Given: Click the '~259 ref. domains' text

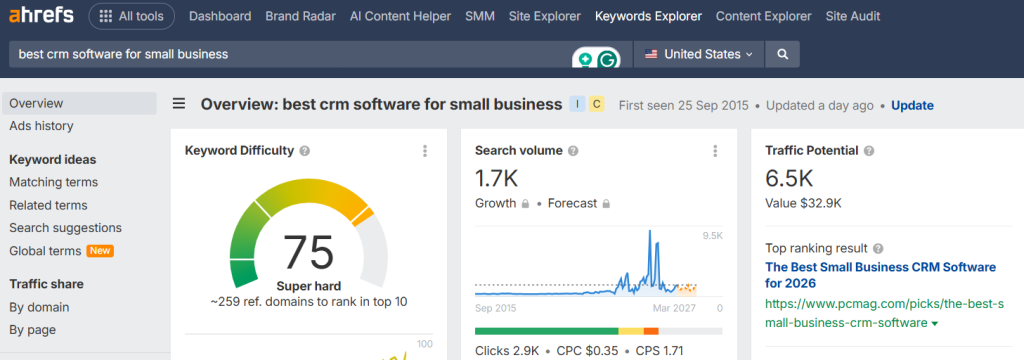Looking at the screenshot, I should [x=309, y=302].
